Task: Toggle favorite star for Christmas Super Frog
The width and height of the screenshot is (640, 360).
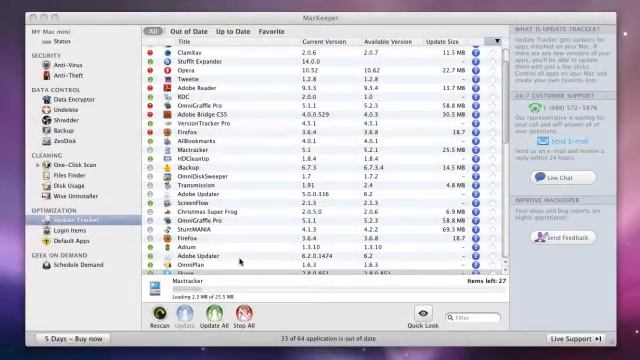Action: 493,212
